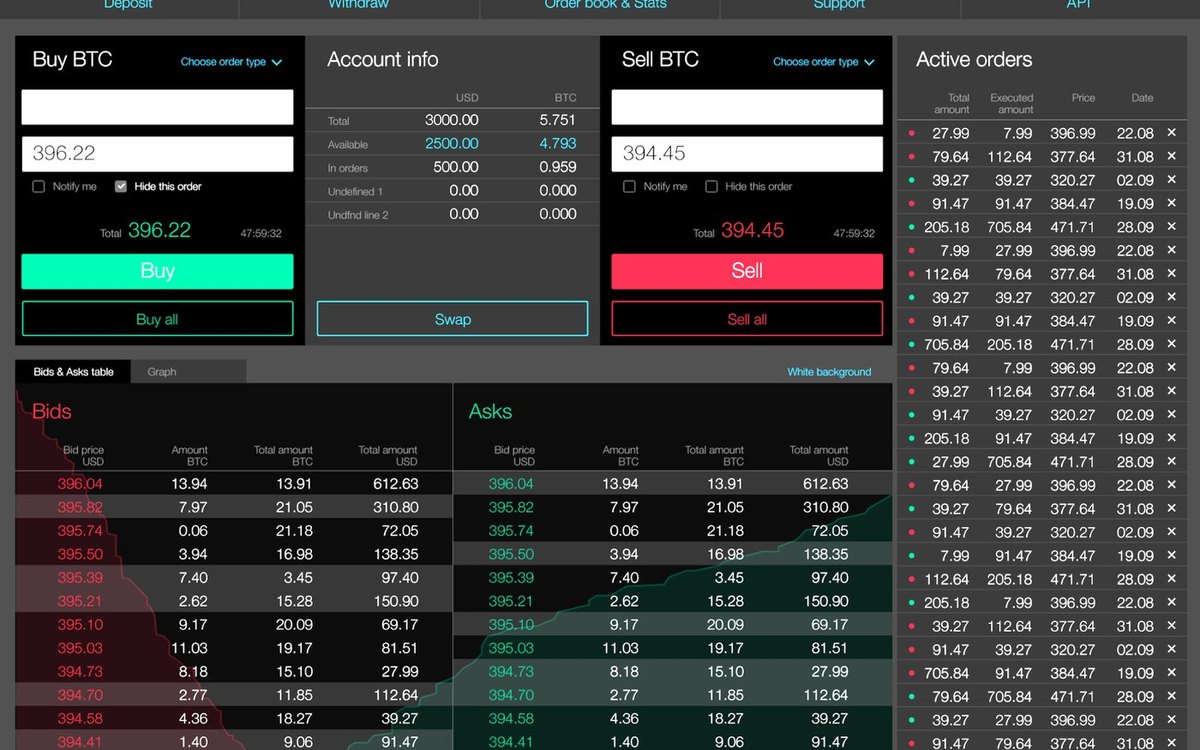Uncheck Hide this order in Buy BTC
The width and height of the screenshot is (1200, 750).
pos(121,186)
